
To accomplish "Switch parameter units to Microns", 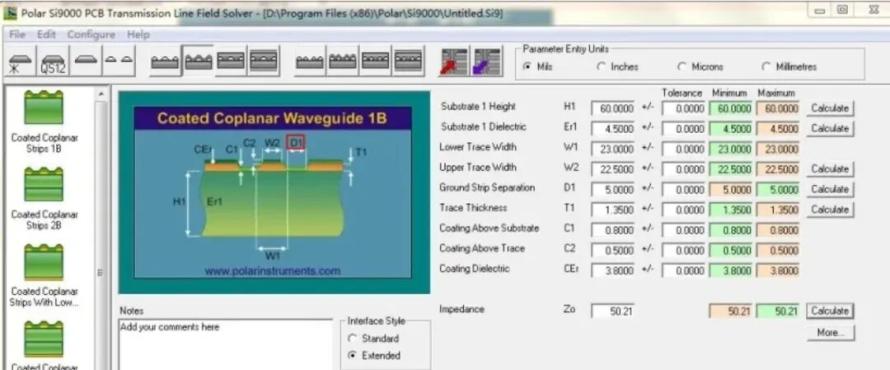I will coord(701,66).
